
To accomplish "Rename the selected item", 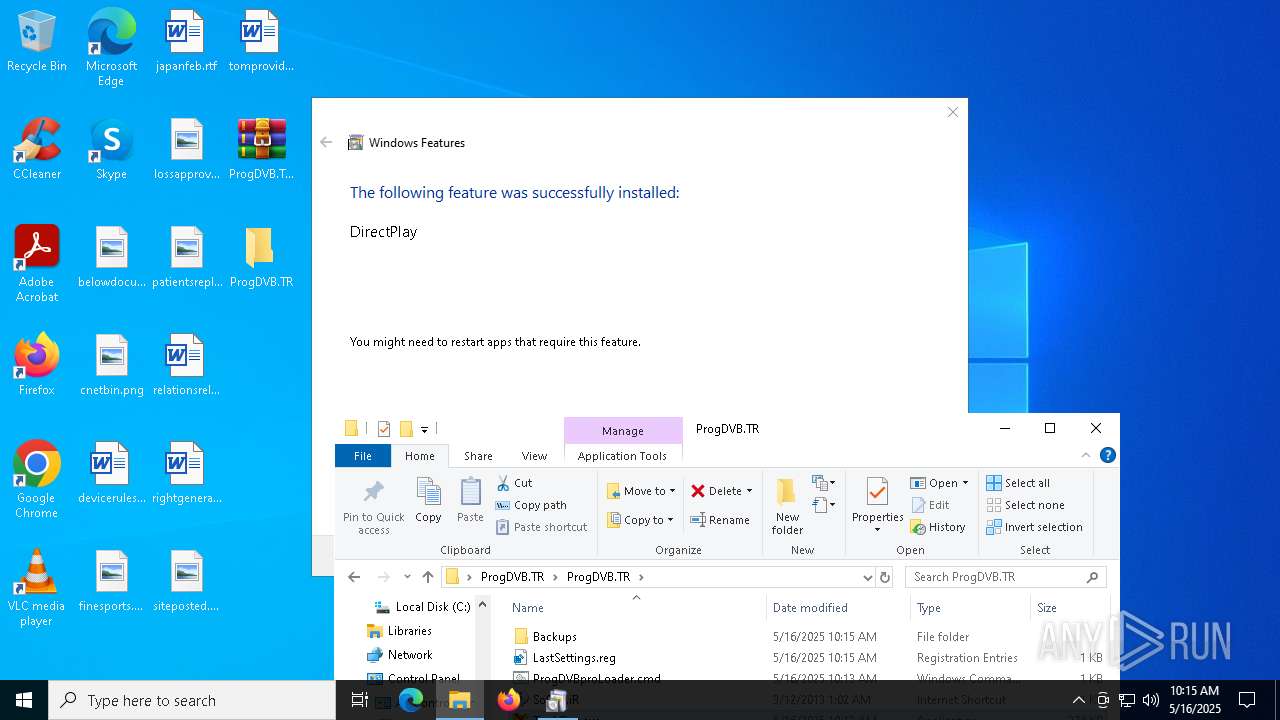I will pyautogui.click(x=720, y=520).
